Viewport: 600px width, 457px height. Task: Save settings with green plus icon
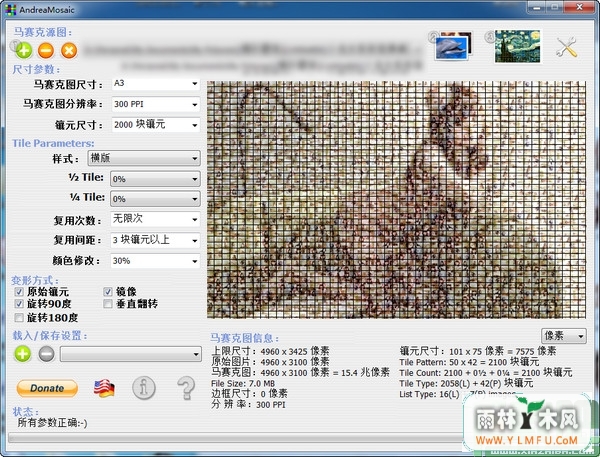coord(23,354)
